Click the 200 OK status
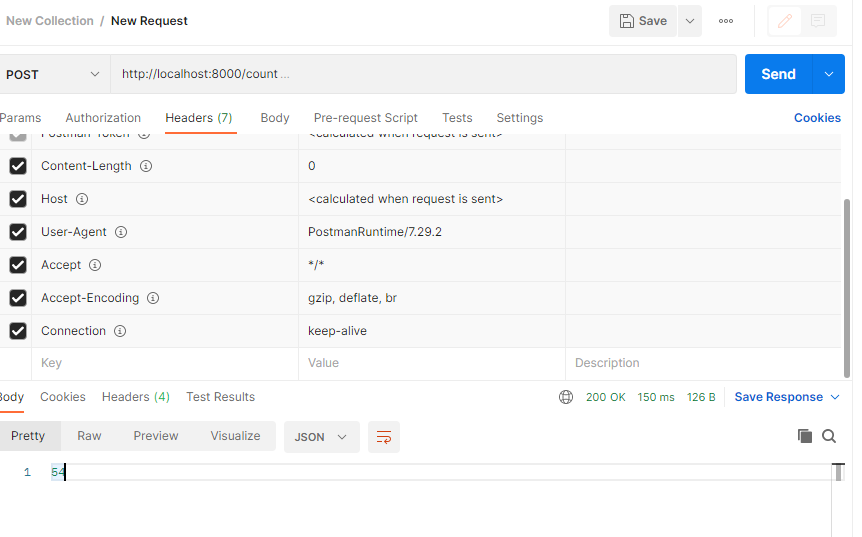Screen dimensions: 862x537 click(x=605, y=397)
